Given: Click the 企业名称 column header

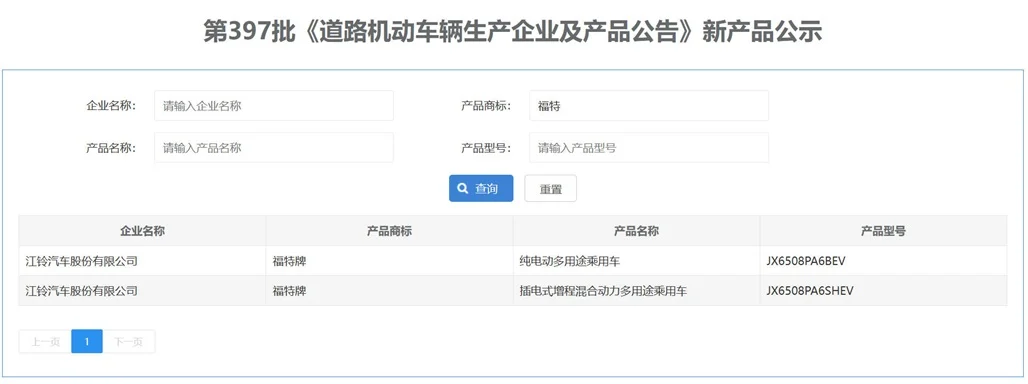Looking at the screenshot, I should pos(142,231).
